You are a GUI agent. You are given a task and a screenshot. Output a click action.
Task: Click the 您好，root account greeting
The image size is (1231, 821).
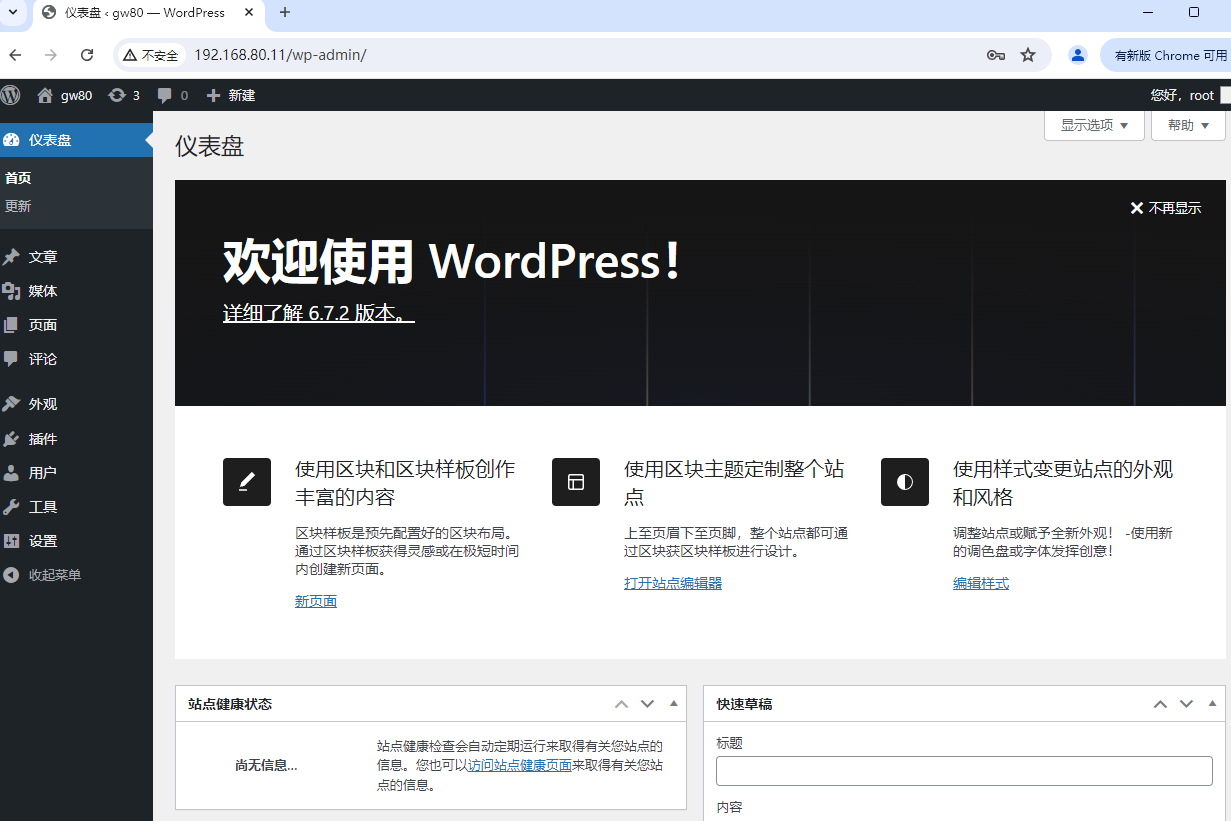click(x=1182, y=95)
